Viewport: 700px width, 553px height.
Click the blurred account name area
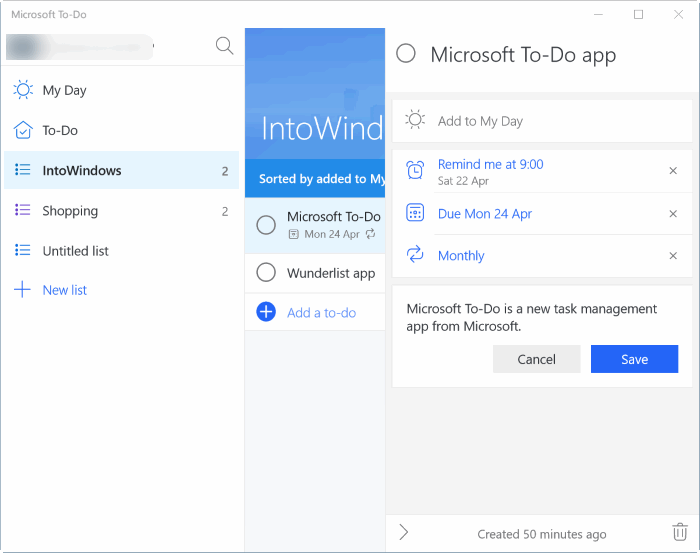point(79,46)
